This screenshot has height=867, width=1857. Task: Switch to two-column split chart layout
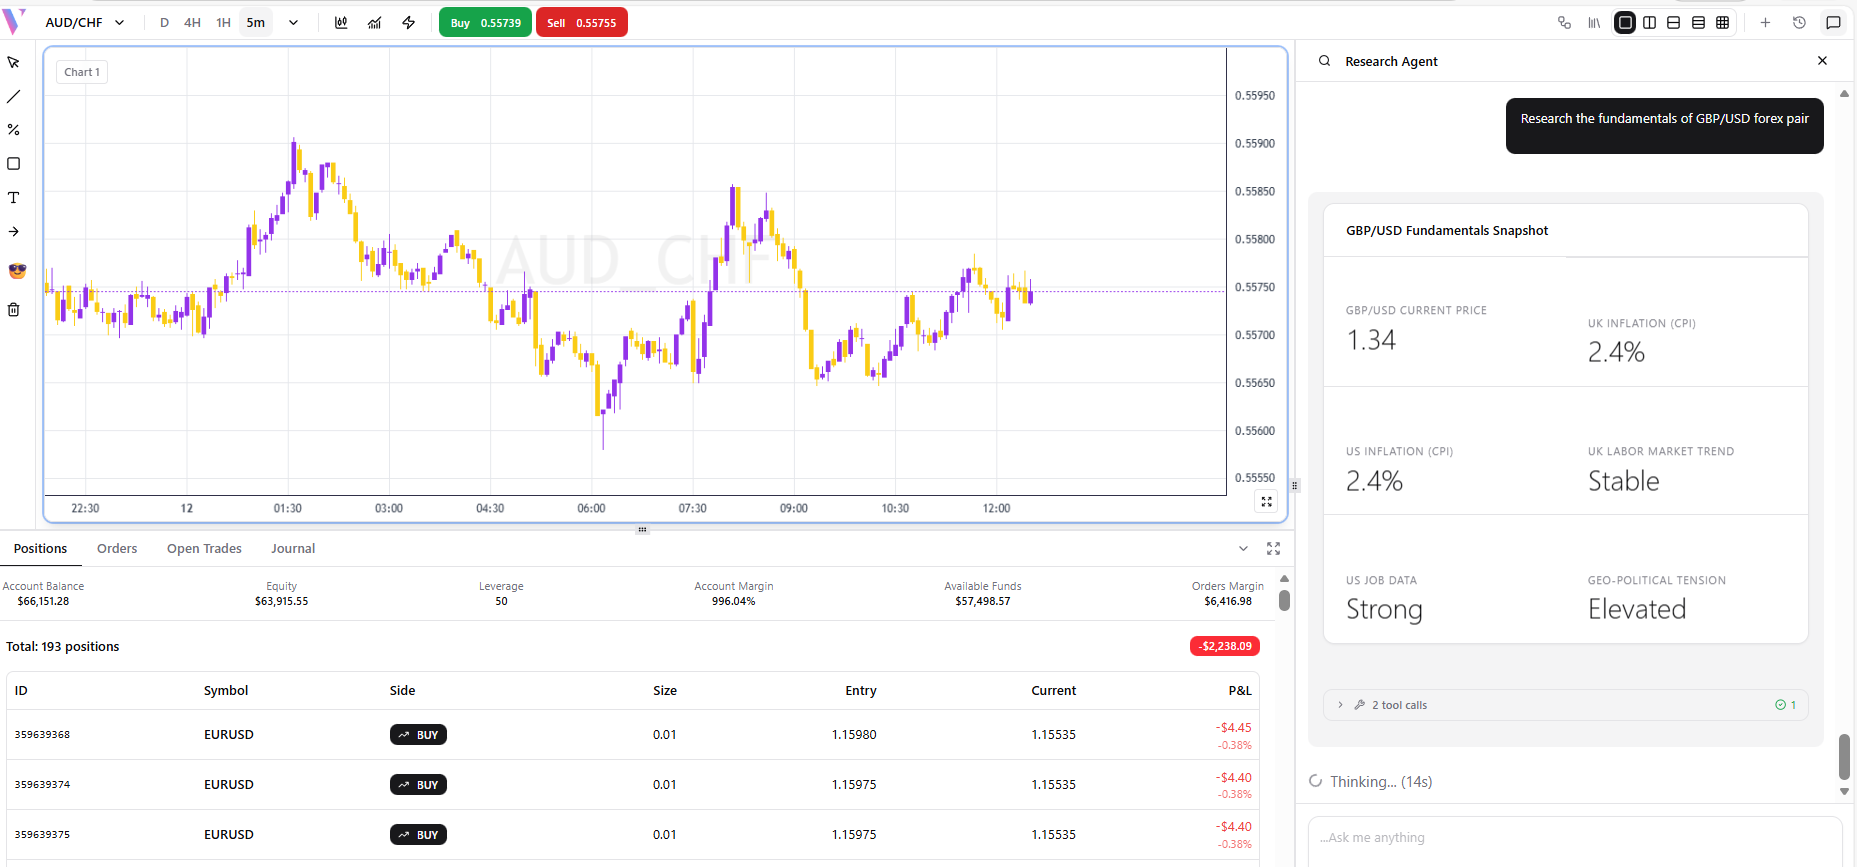tap(1649, 23)
